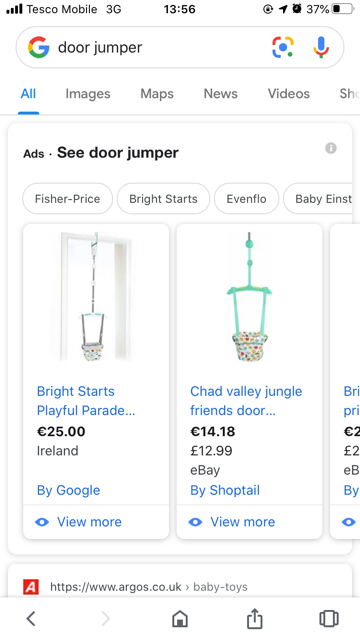Open the Videos tab
This screenshot has width=360, height=640.
pos(289,93)
